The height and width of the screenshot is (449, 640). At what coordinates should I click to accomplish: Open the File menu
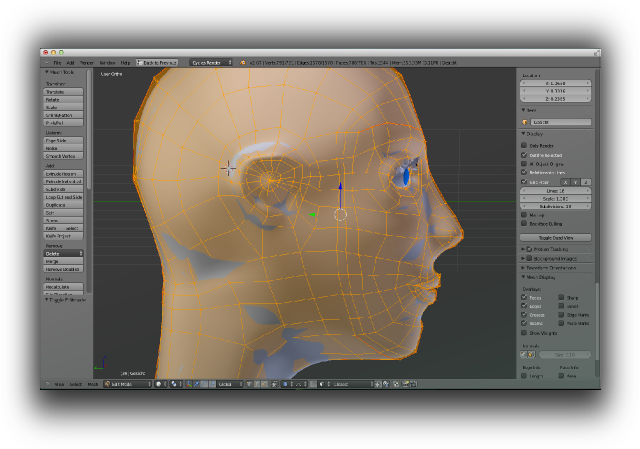(x=58, y=62)
